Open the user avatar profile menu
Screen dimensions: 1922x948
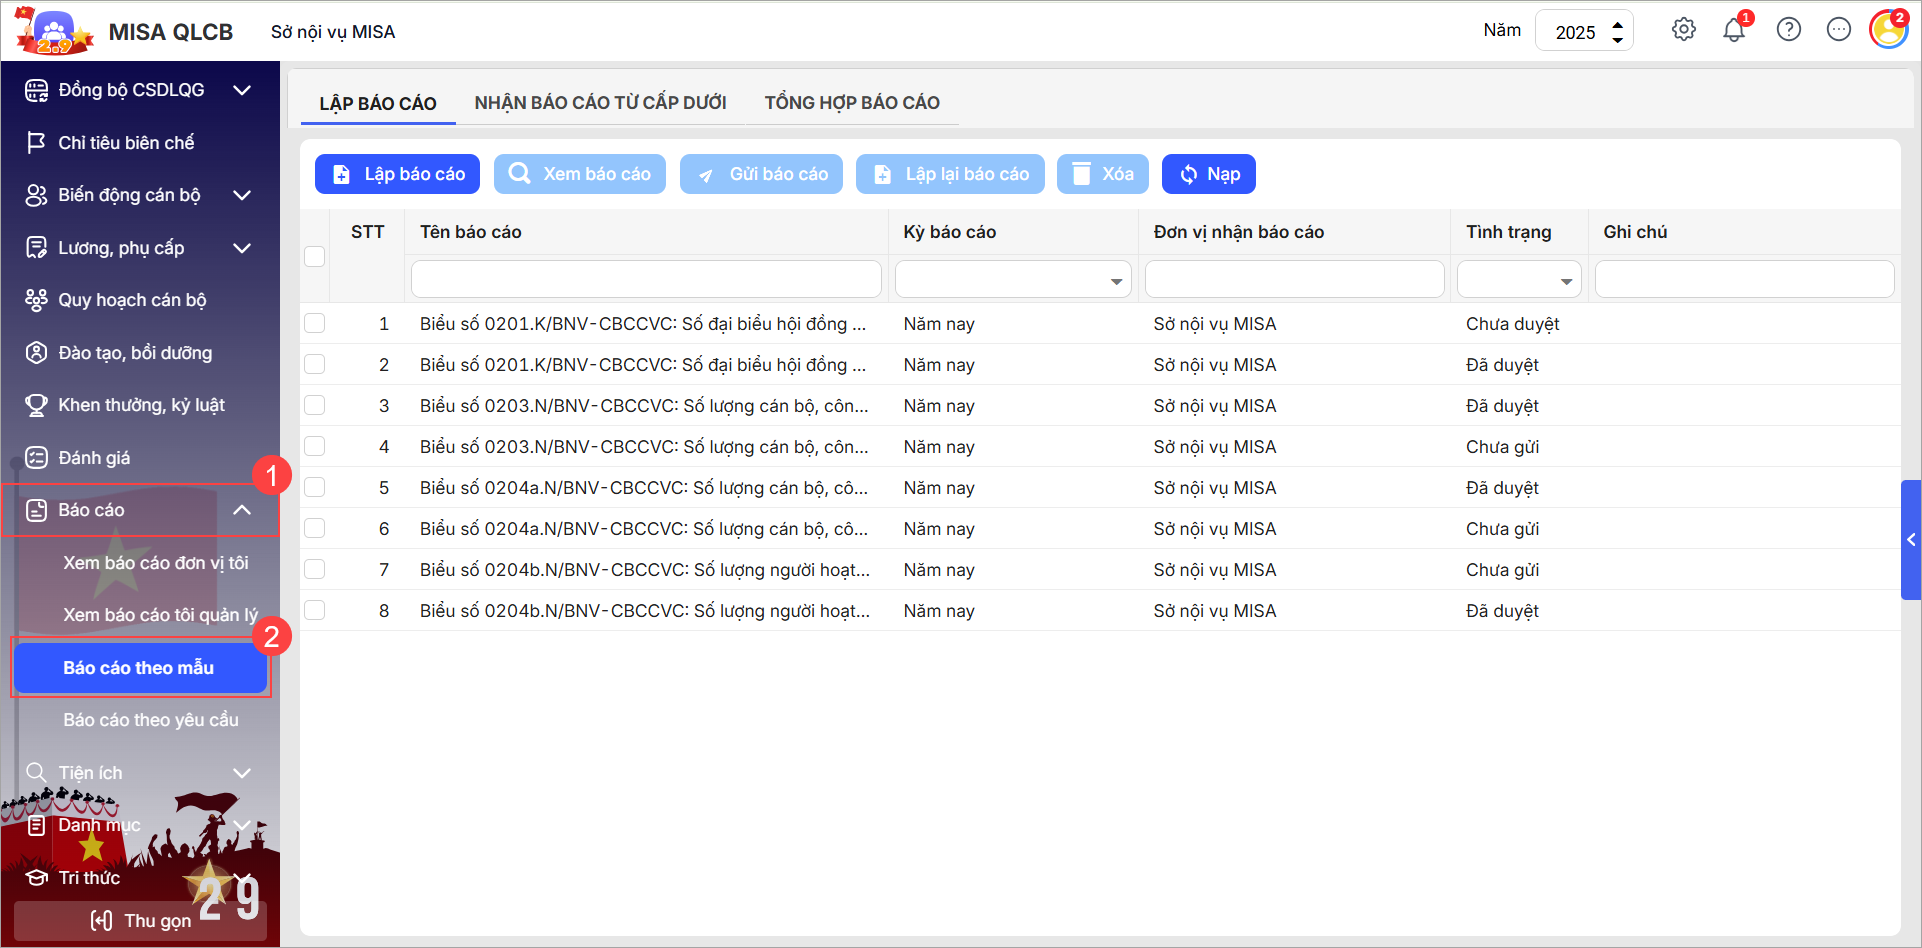(1888, 30)
